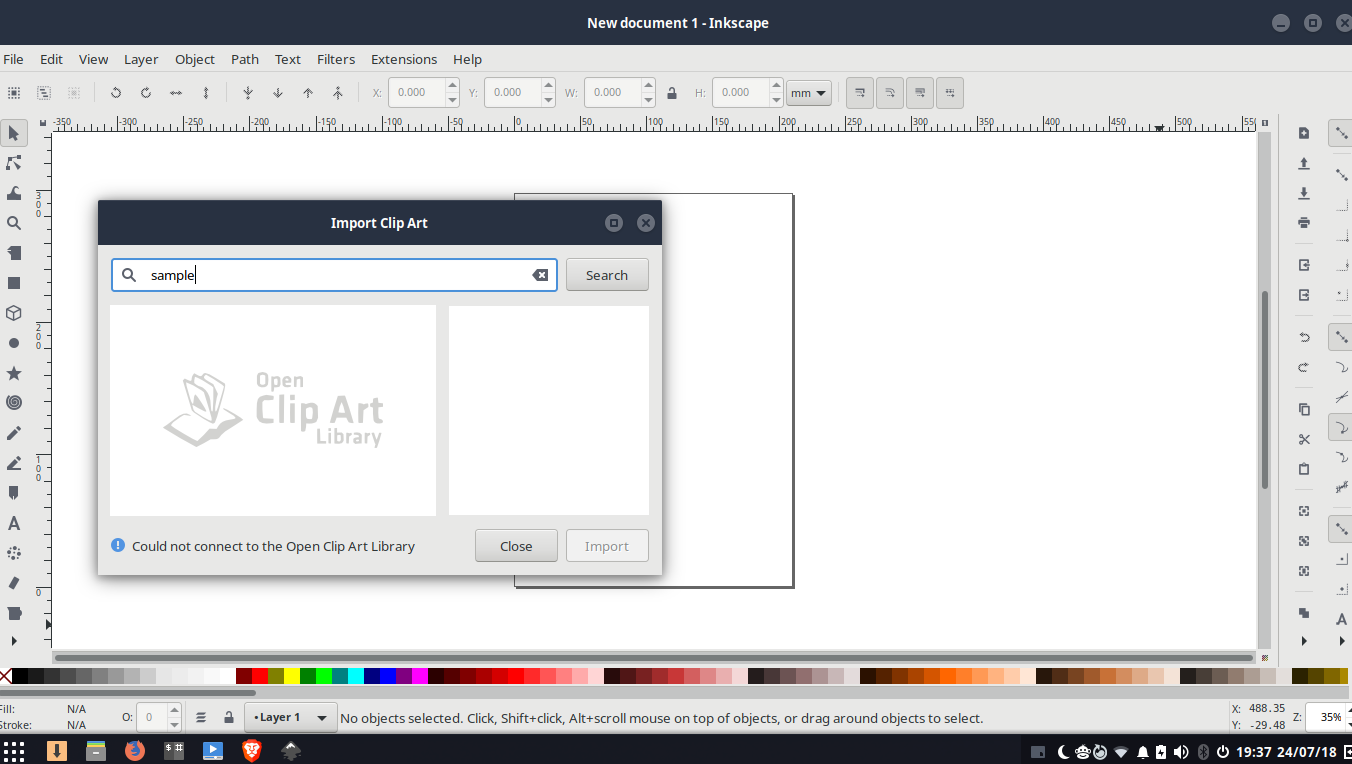The width and height of the screenshot is (1352, 764).
Task: Open the Path menu
Action: click(x=244, y=59)
